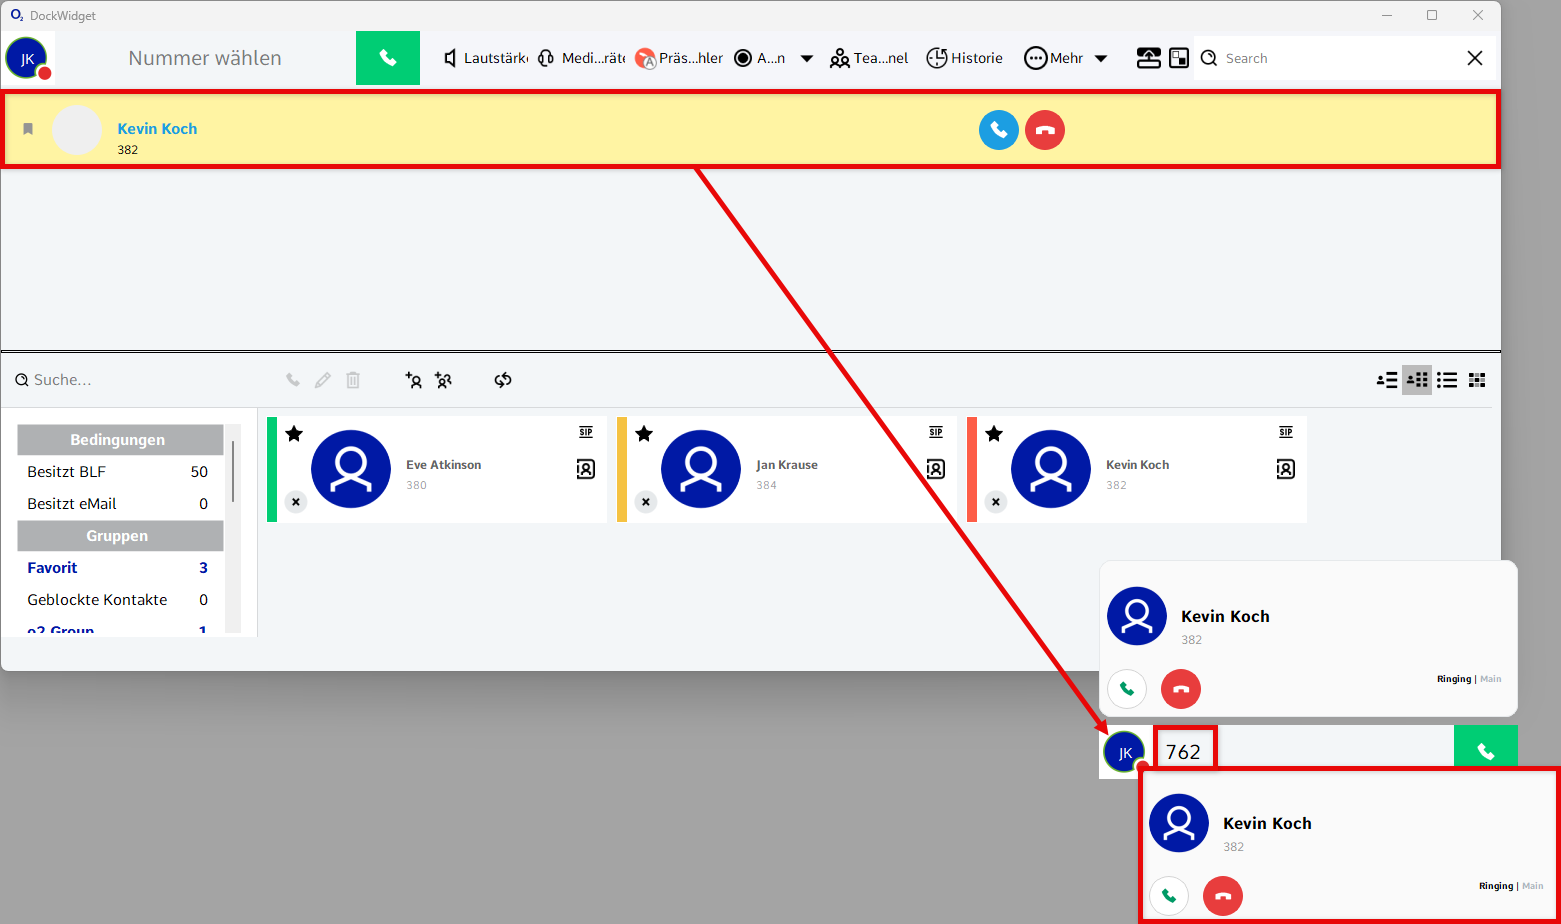Image resolution: width=1561 pixels, height=924 pixels.
Task: Toggle the bookmark flag on incoming call
Action: tap(28, 129)
